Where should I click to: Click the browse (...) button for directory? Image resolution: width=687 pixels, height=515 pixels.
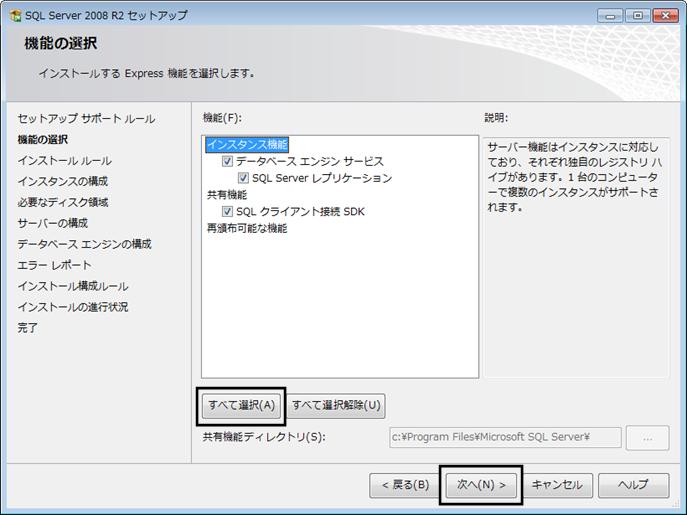[x=648, y=437]
